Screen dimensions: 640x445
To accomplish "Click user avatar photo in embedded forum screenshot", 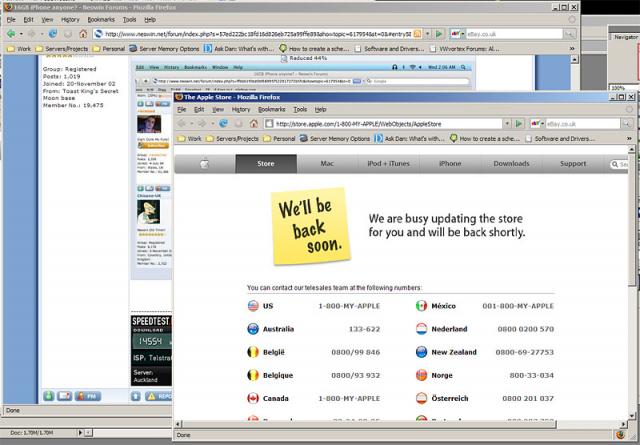I will pos(149,124).
